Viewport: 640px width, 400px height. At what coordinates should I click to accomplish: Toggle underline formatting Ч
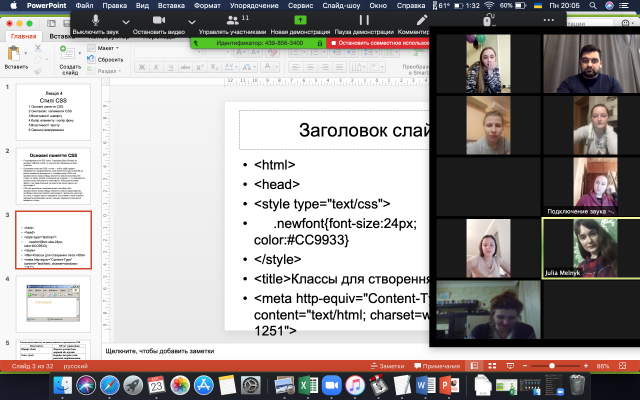tap(171, 67)
